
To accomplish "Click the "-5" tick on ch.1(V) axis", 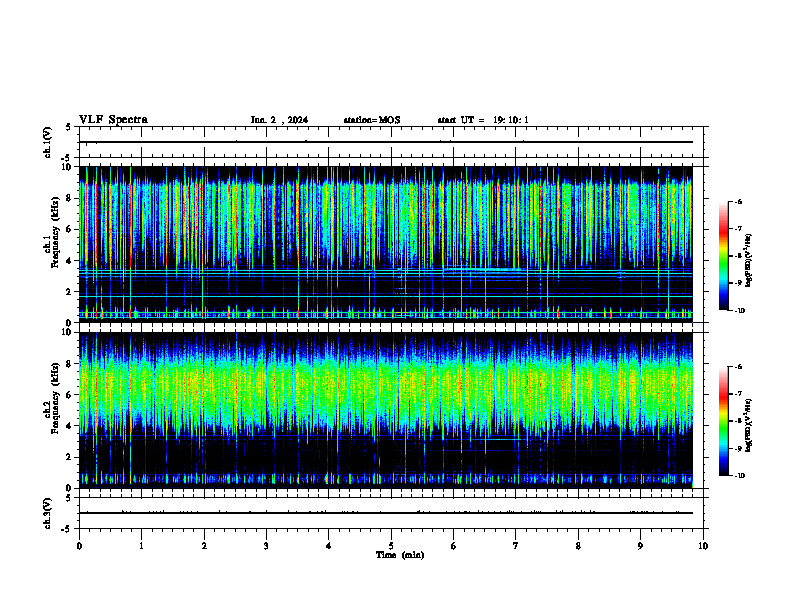I will coord(67,158).
